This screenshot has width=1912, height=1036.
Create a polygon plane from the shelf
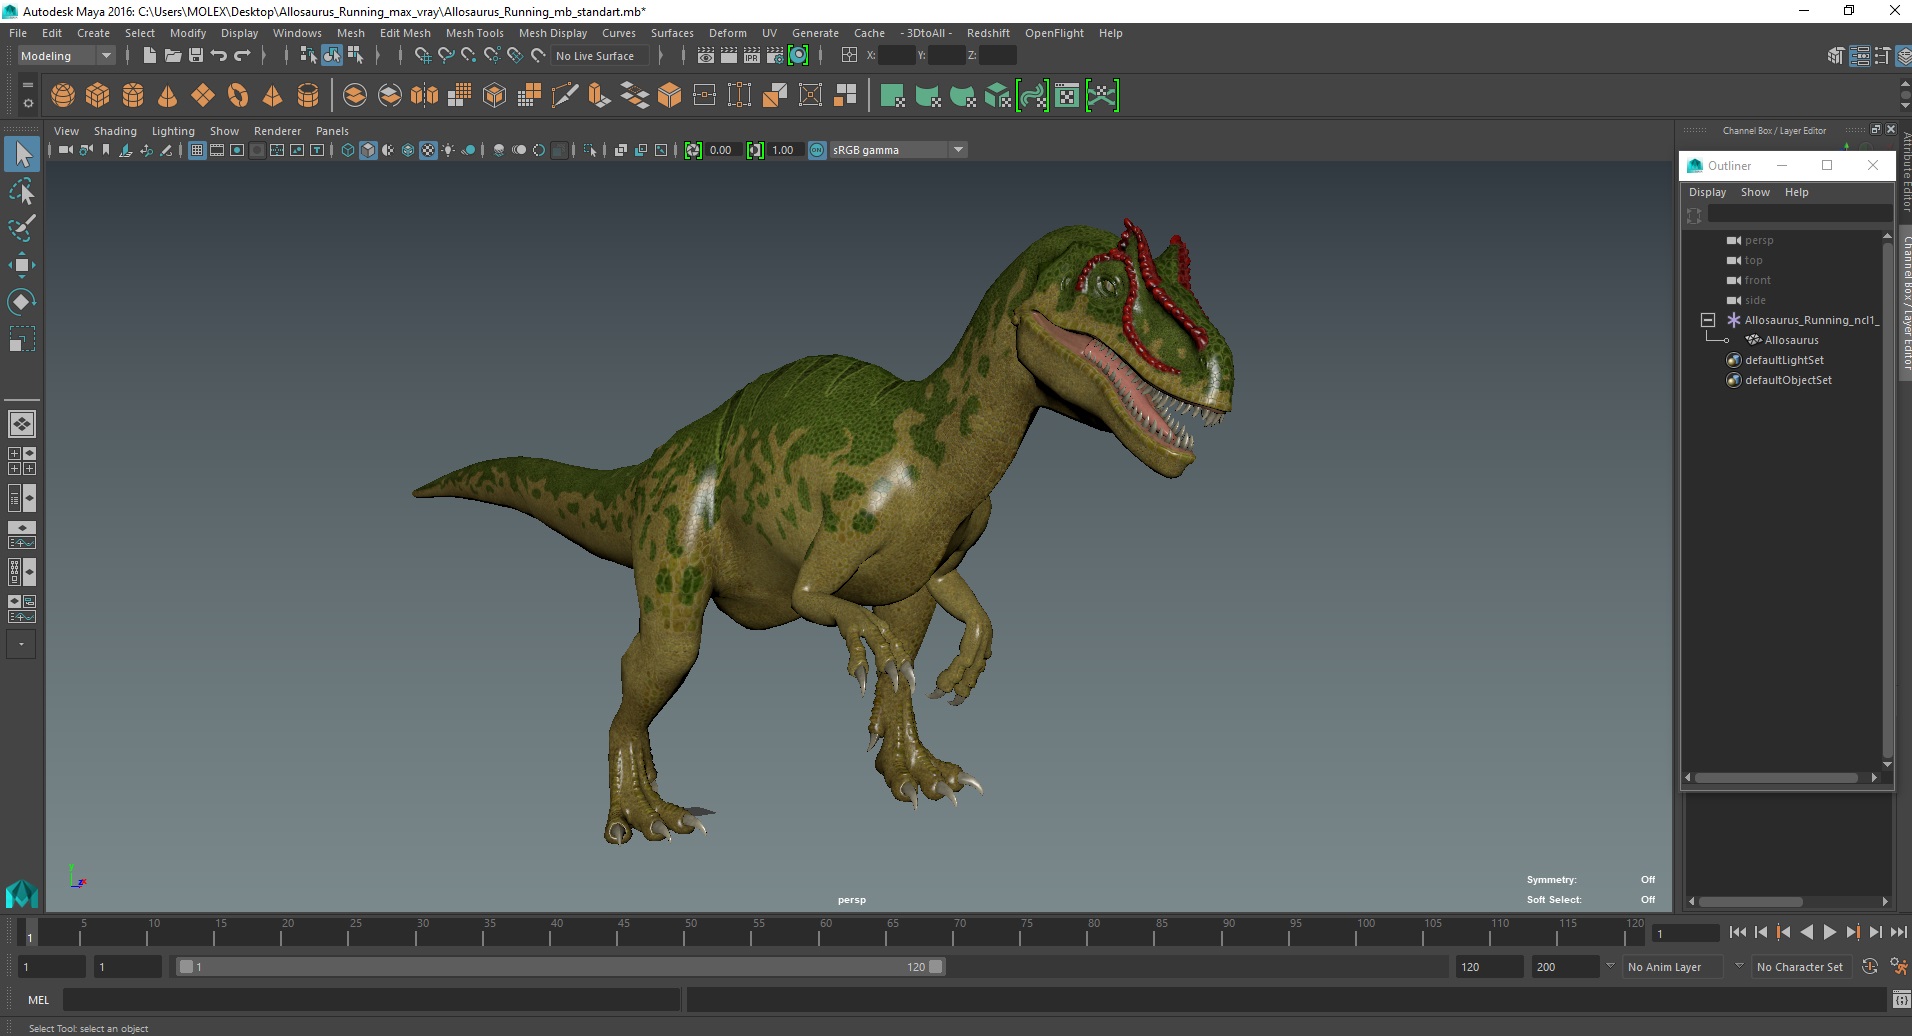click(x=203, y=96)
